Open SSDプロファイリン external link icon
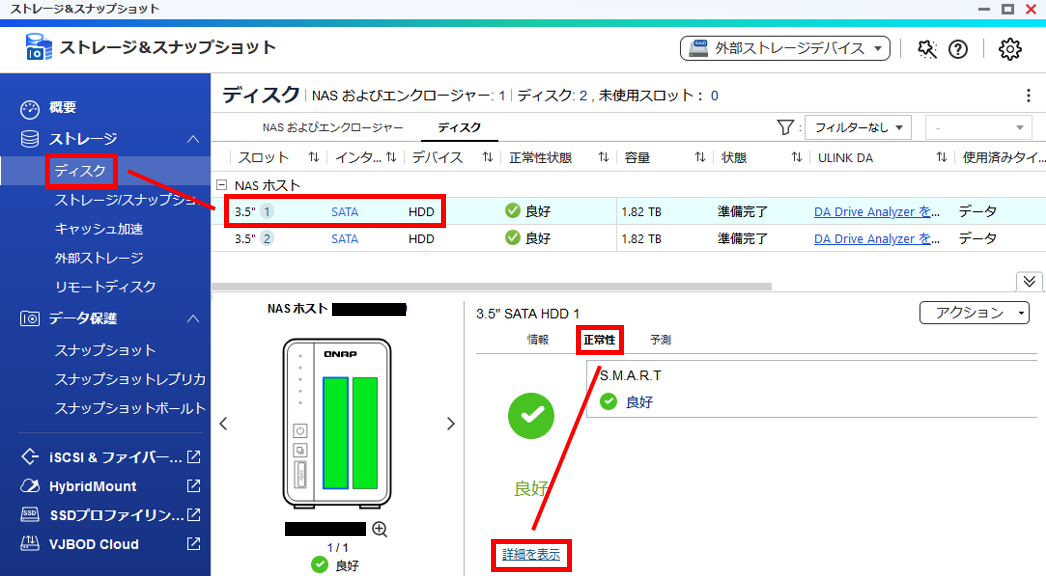The image size is (1046, 576). click(193, 515)
